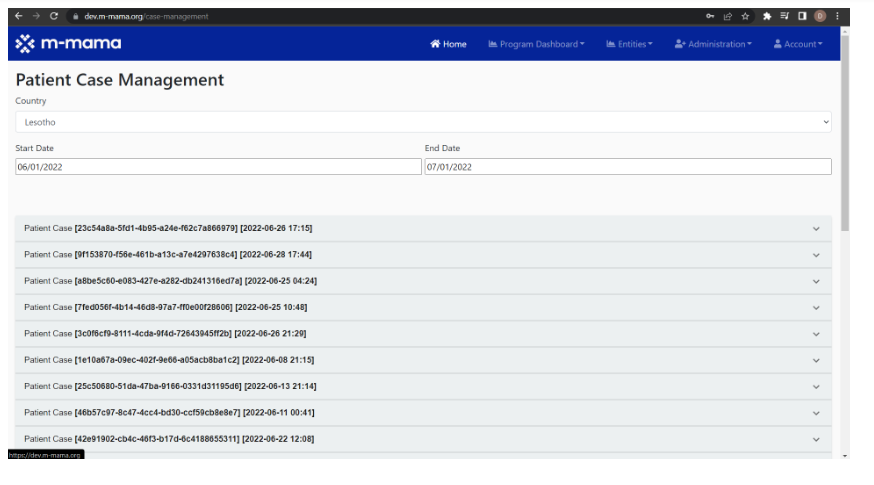Open the Country dropdown showing Lesotho
The height and width of the screenshot is (485, 874).
coord(423,122)
